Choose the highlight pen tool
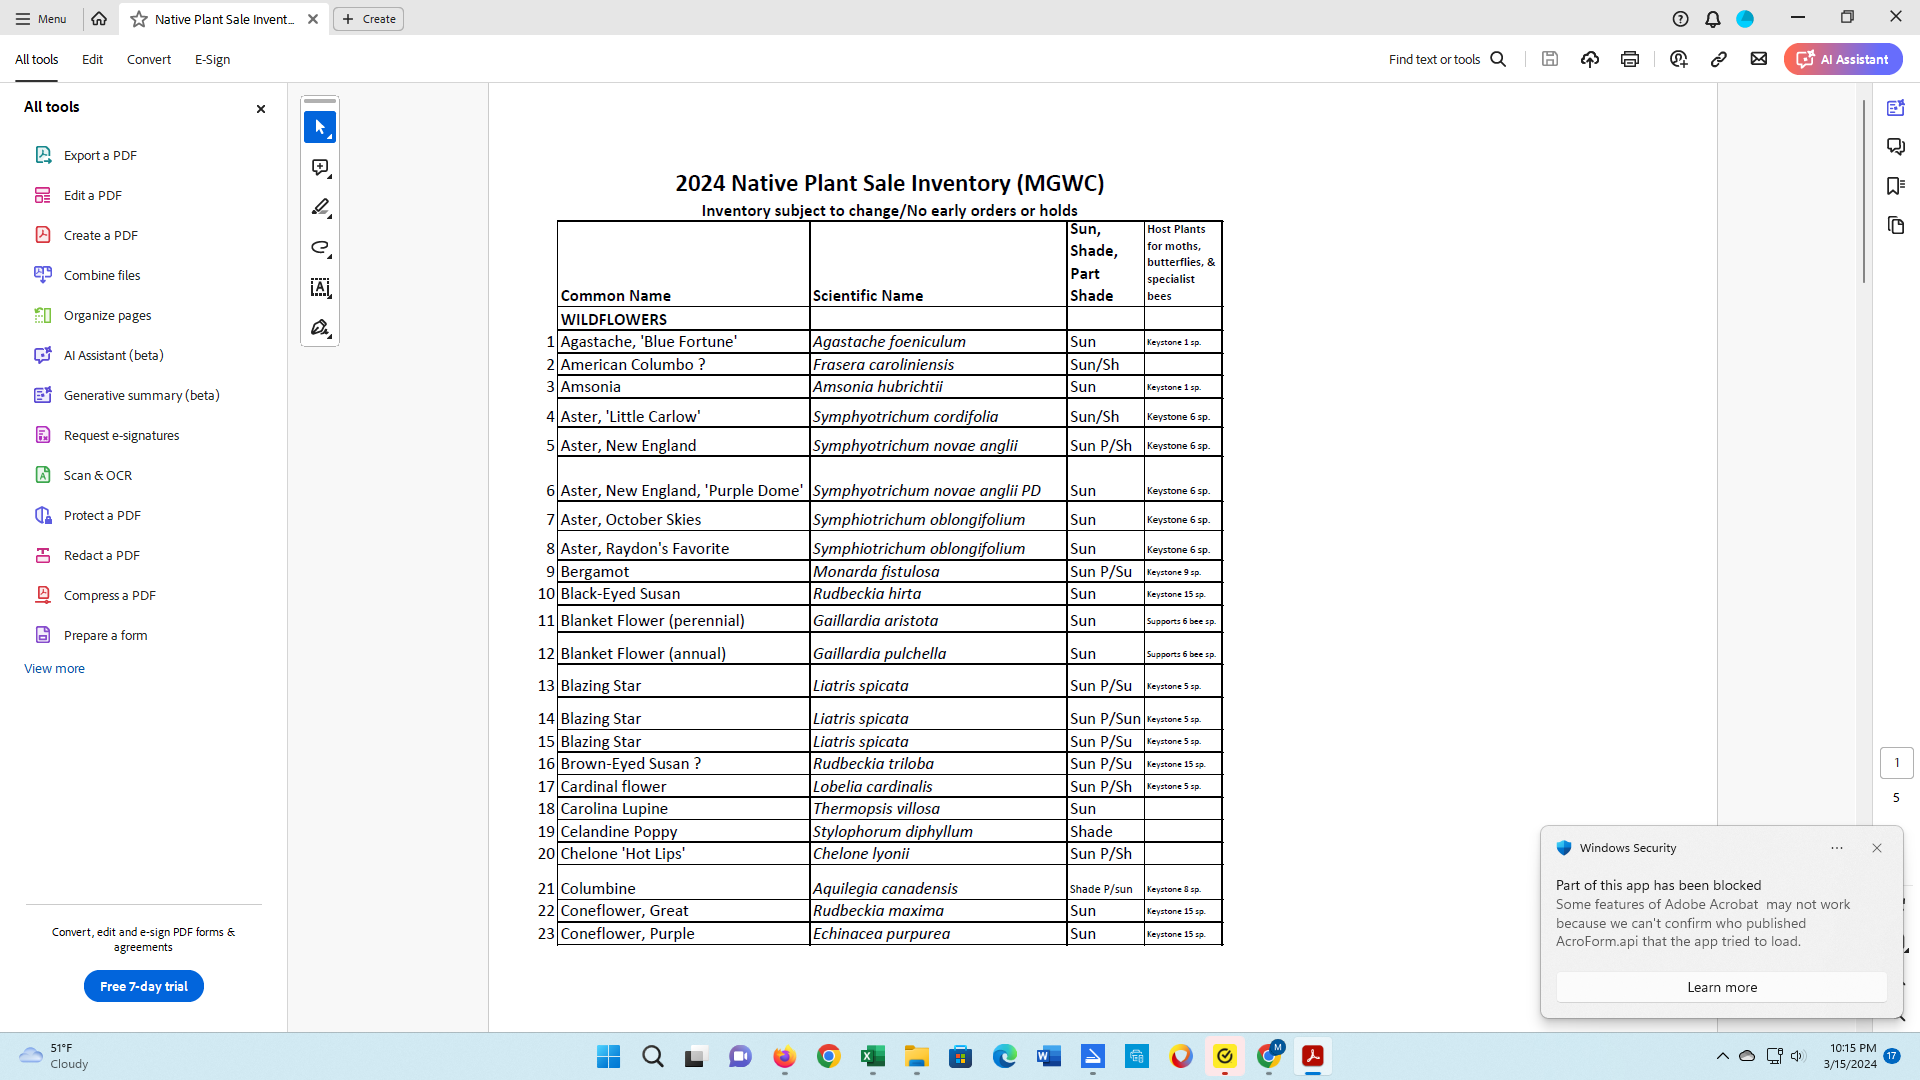The image size is (1920, 1080). [x=320, y=208]
